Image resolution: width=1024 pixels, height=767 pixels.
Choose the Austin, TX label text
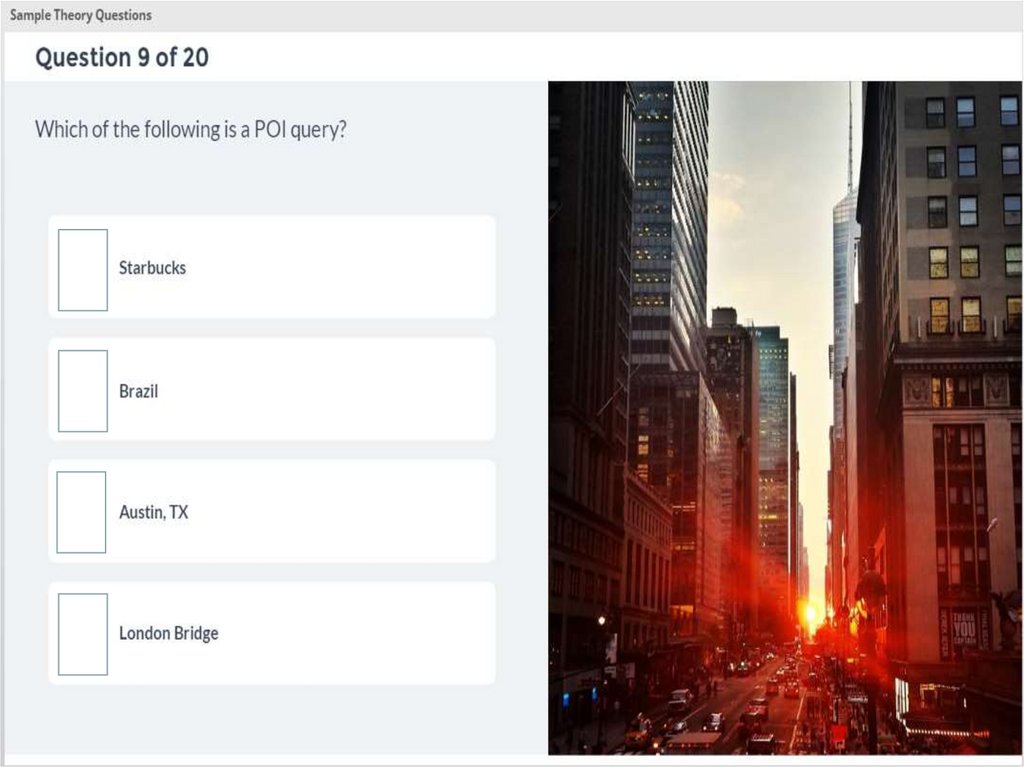[153, 512]
